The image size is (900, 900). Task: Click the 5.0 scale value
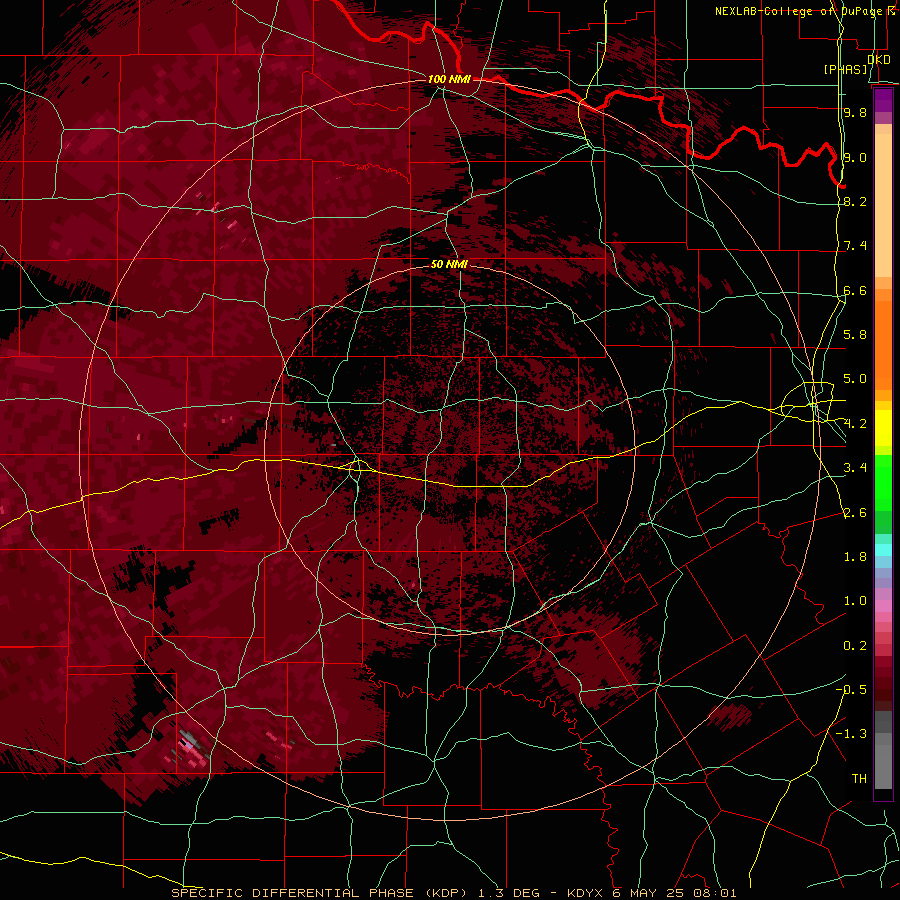(x=855, y=379)
